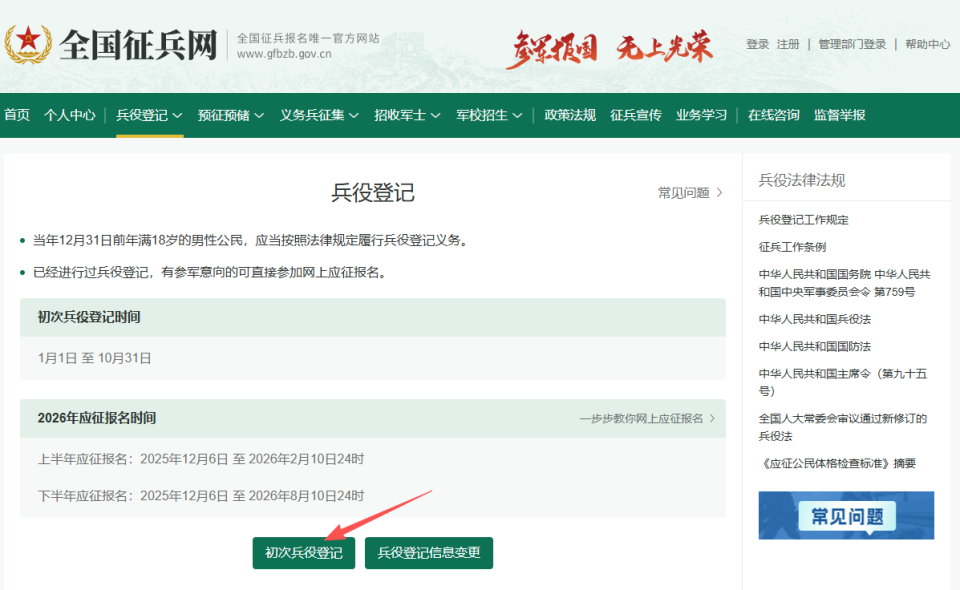Navigate to 首页 in the menu bar
960x590 pixels.
(x=16, y=115)
